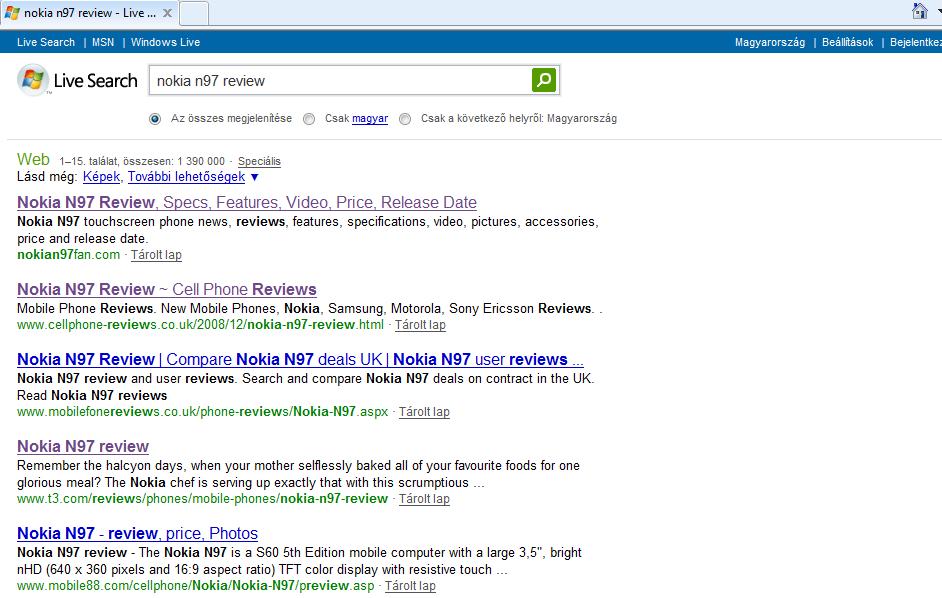Open the MSN top bar link
The height and width of the screenshot is (598, 942).
103,42
